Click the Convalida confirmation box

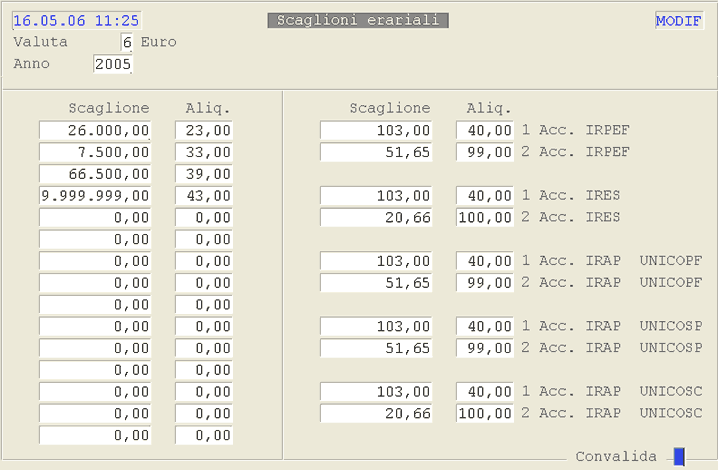679,456
